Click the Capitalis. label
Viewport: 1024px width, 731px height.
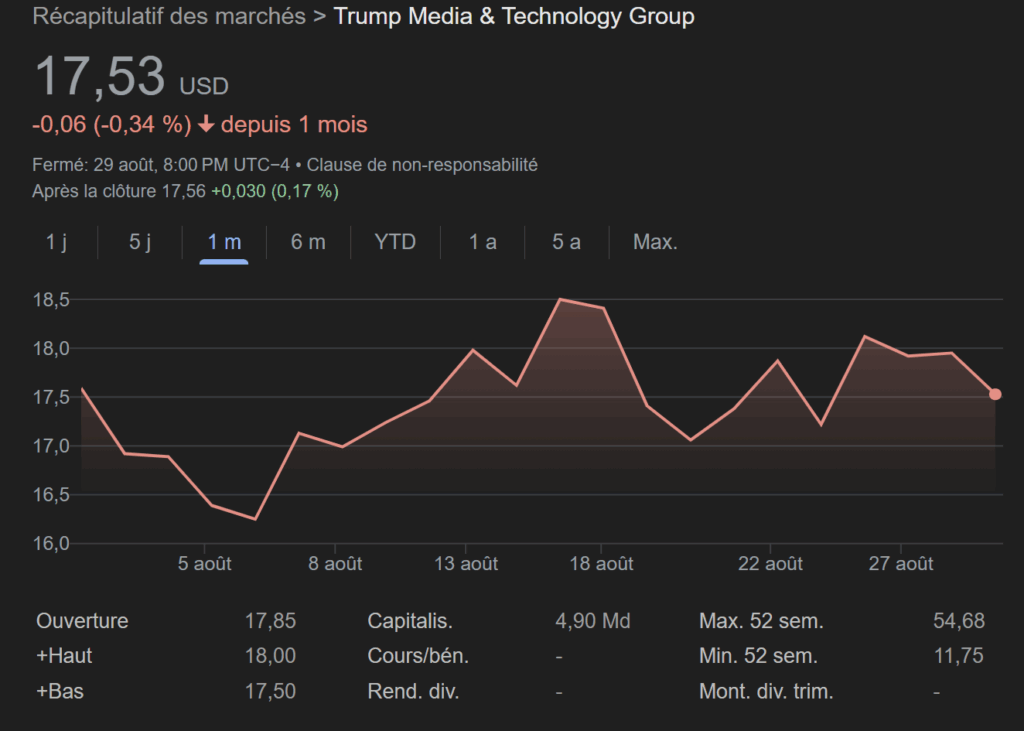click(x=410, y=621)
